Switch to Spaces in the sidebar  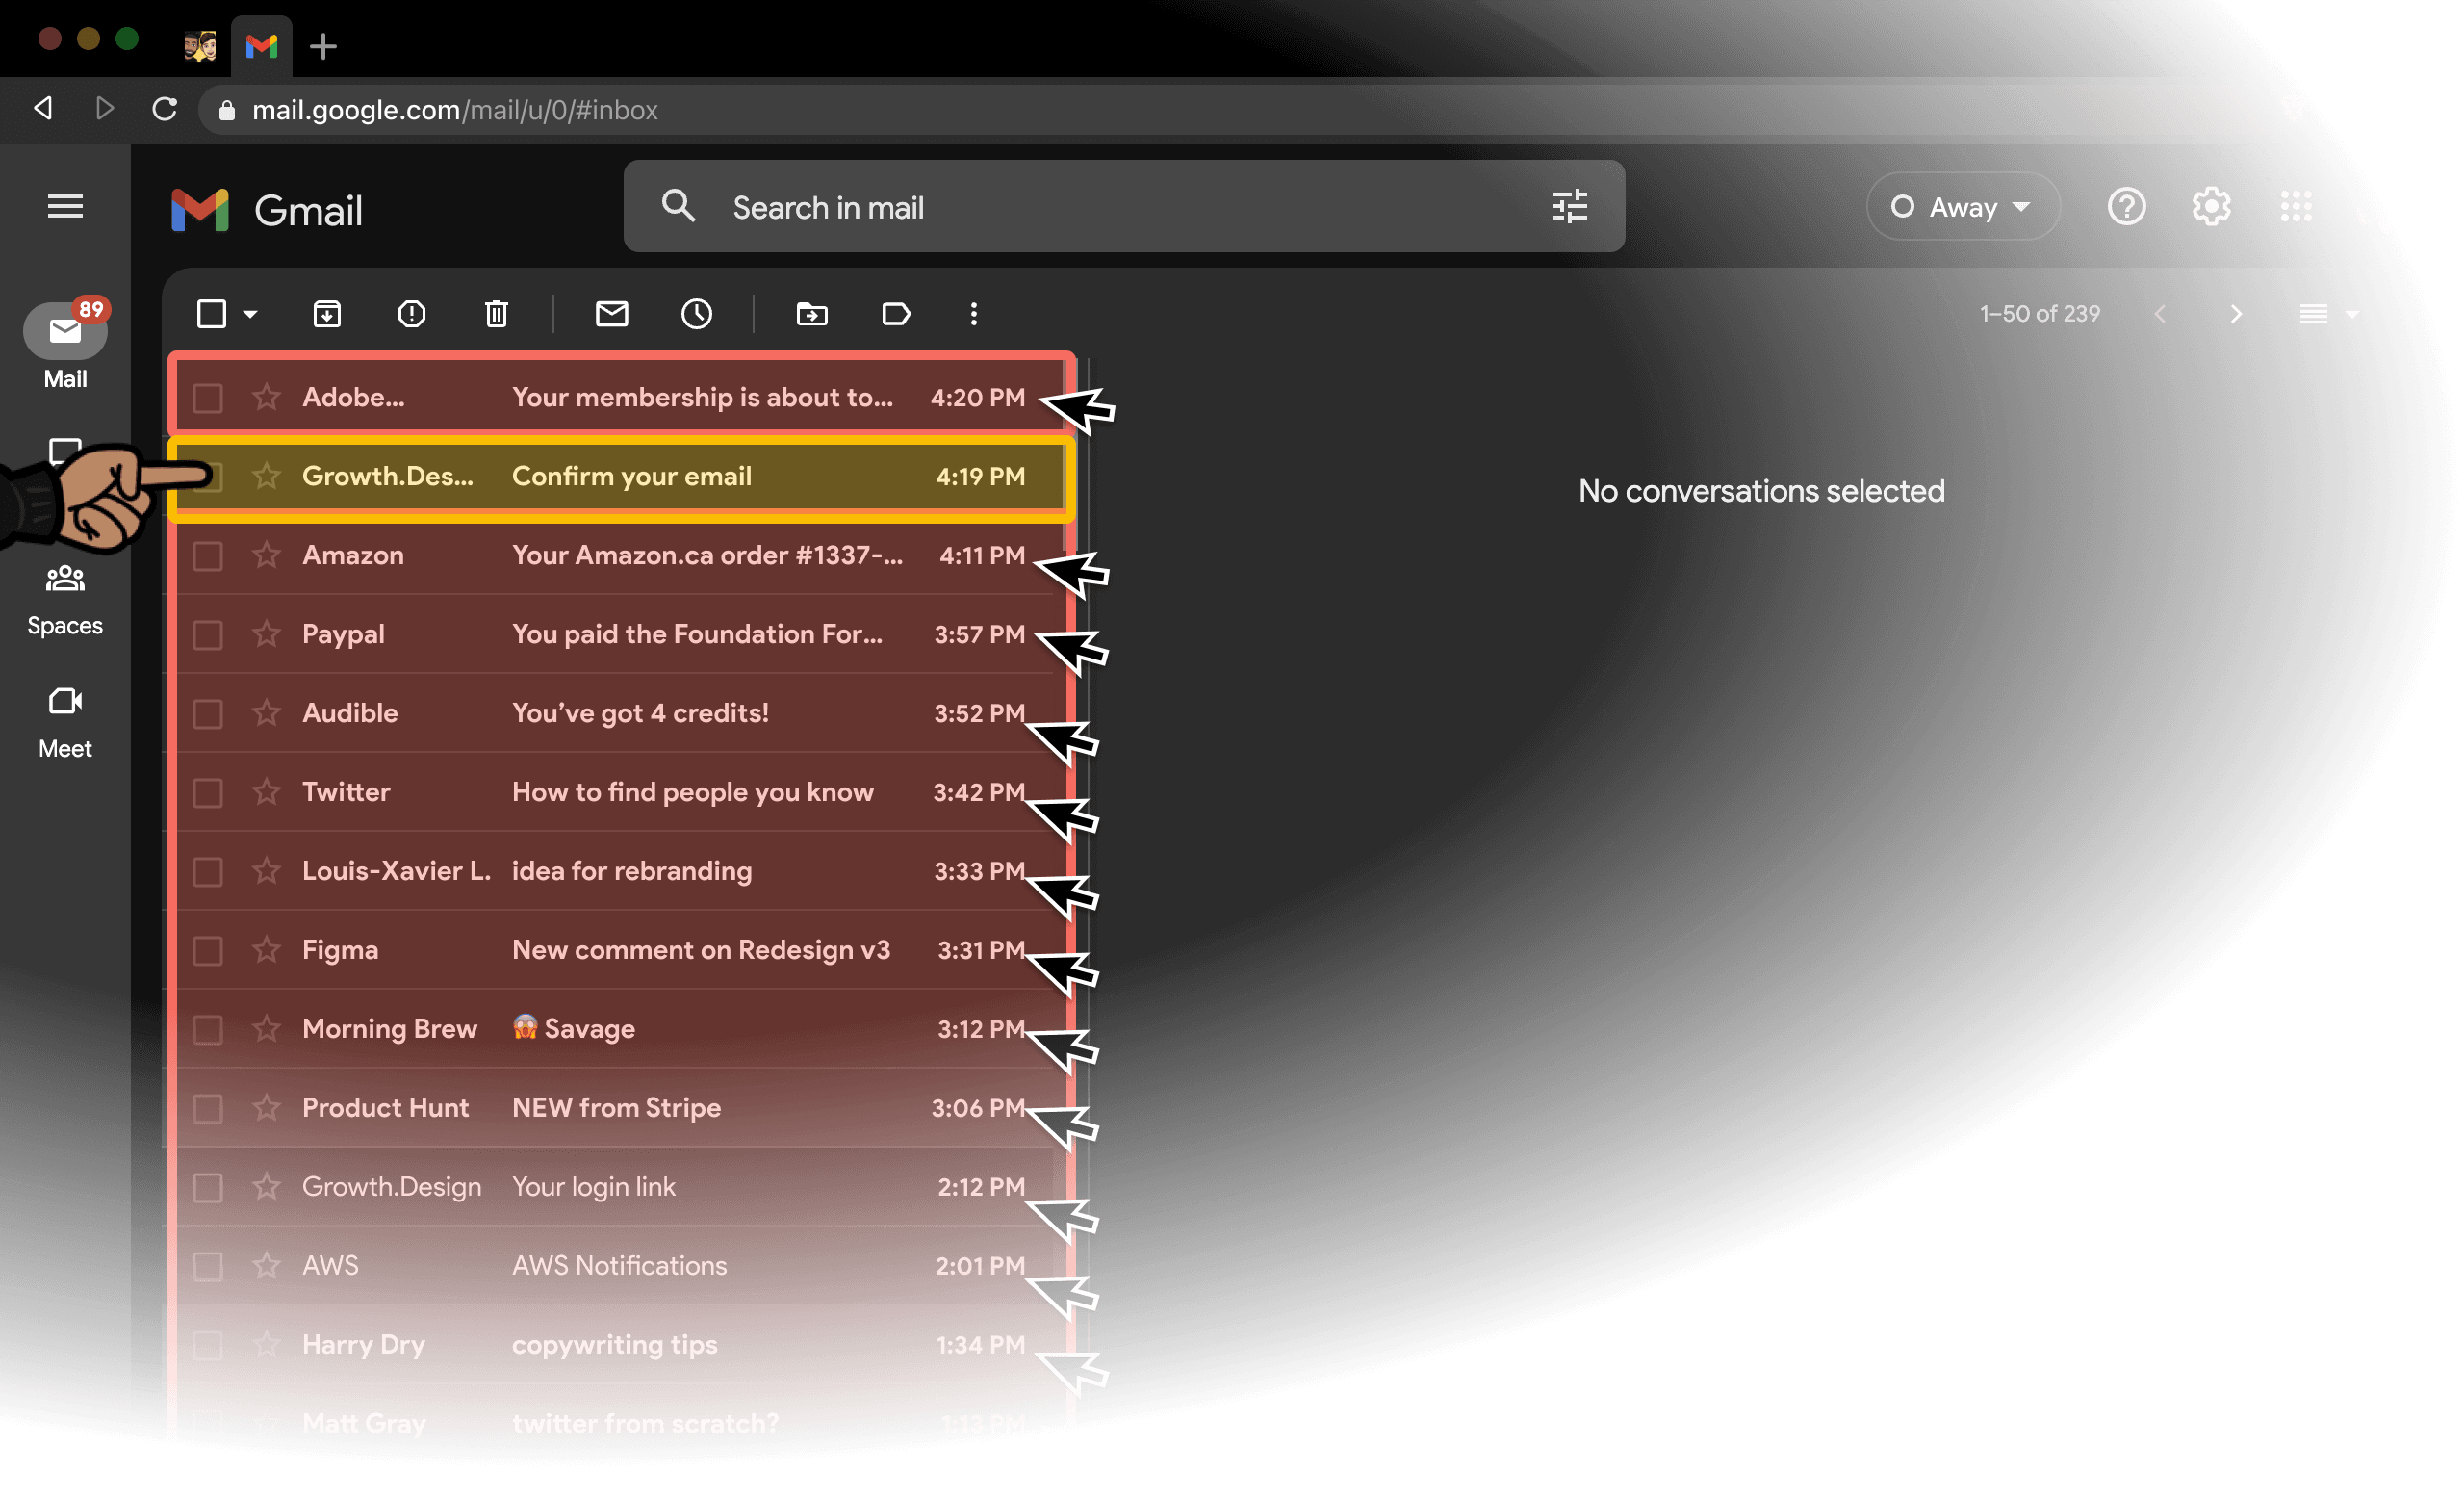(x=65, y=600)
